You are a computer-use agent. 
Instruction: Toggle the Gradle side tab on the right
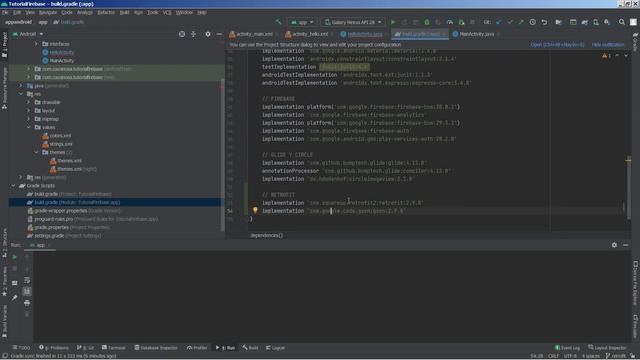(636, 42)
